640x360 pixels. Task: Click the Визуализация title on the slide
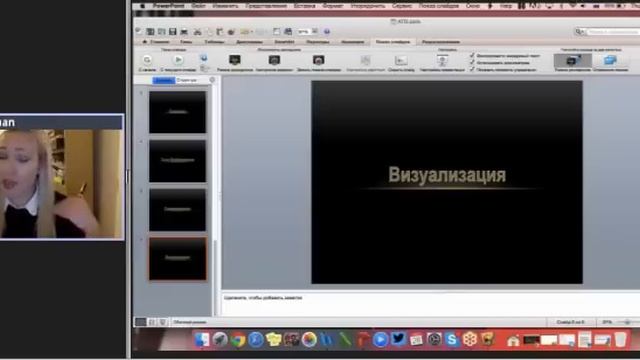(x=447, y=175)
